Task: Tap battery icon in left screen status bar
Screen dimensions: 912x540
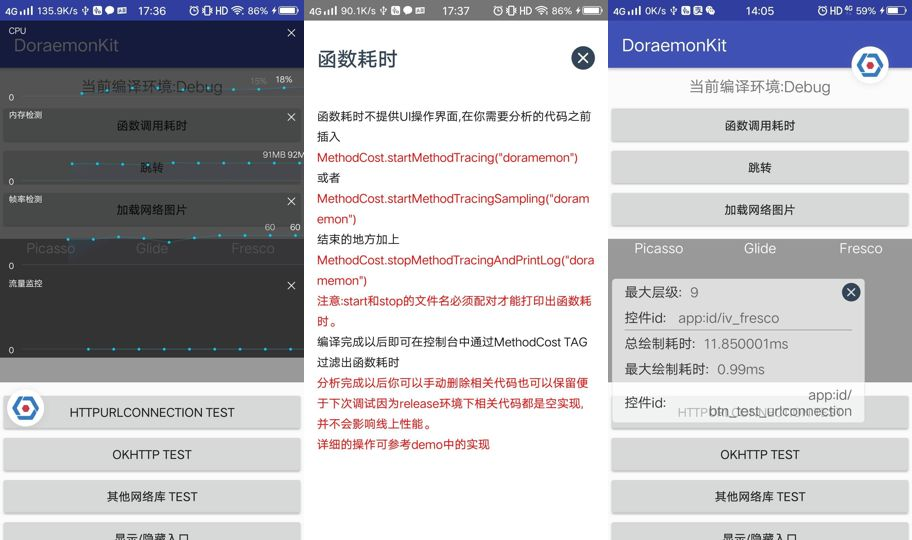Action: [289, 10]
